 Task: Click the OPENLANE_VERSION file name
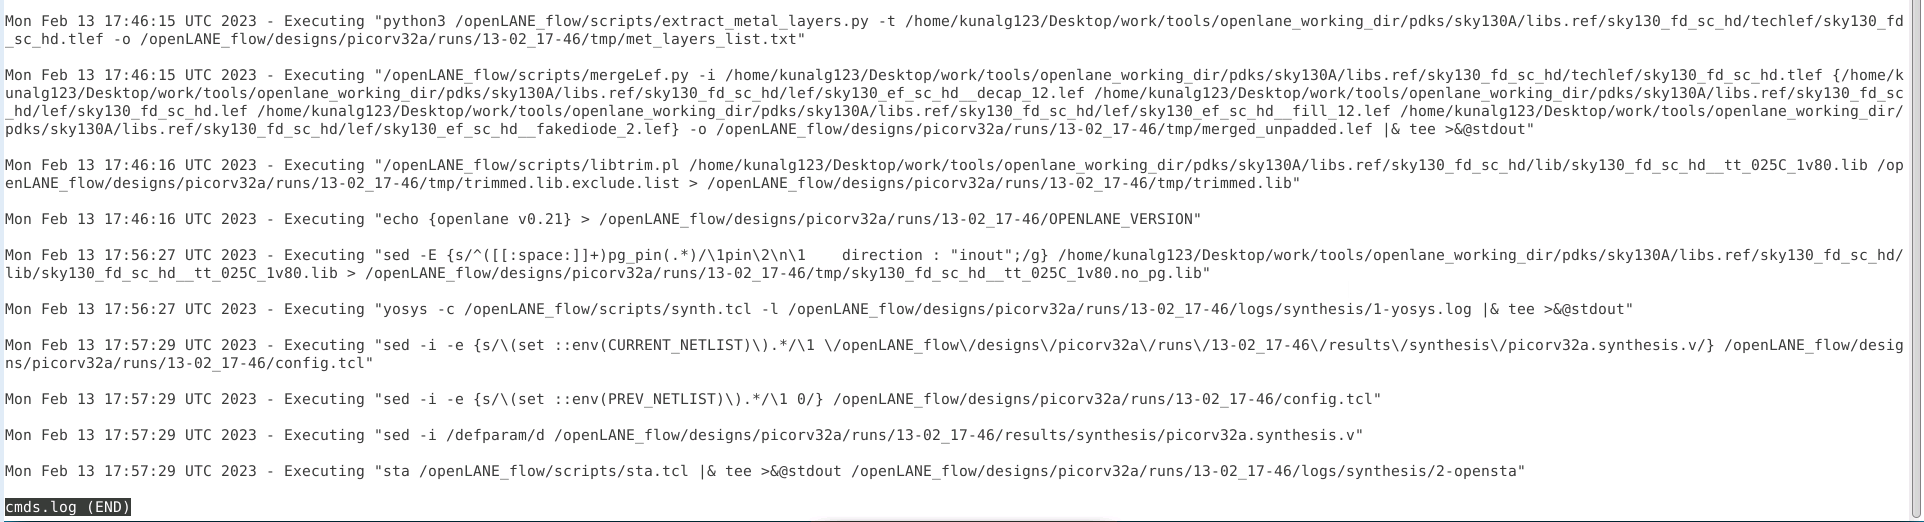1119,219
